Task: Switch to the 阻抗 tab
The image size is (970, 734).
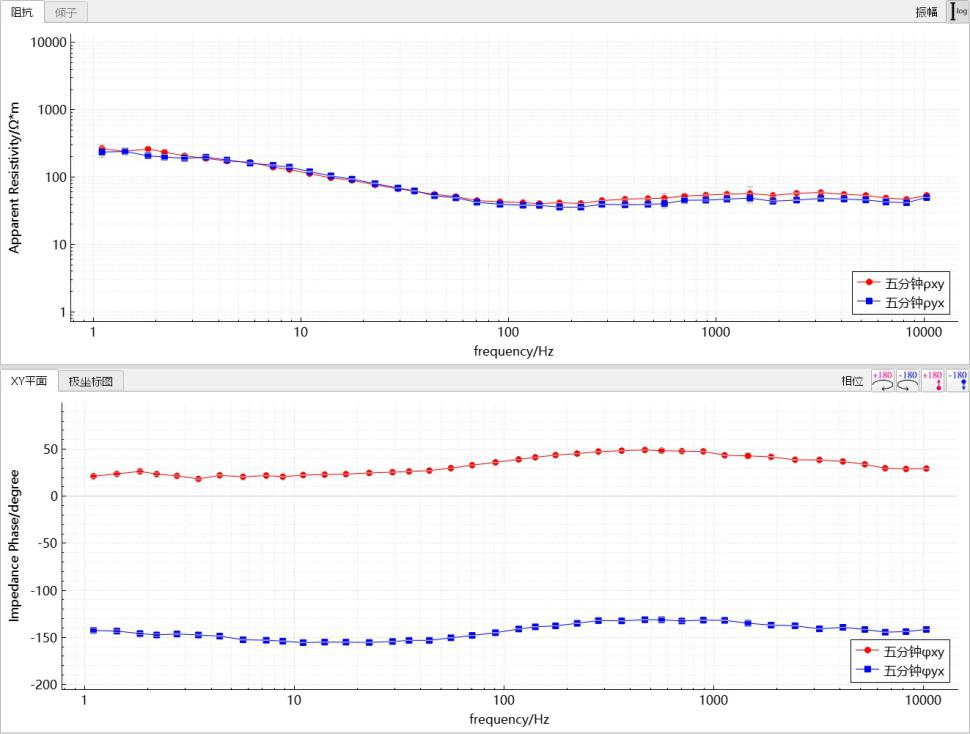Action: tap(22, 12)
